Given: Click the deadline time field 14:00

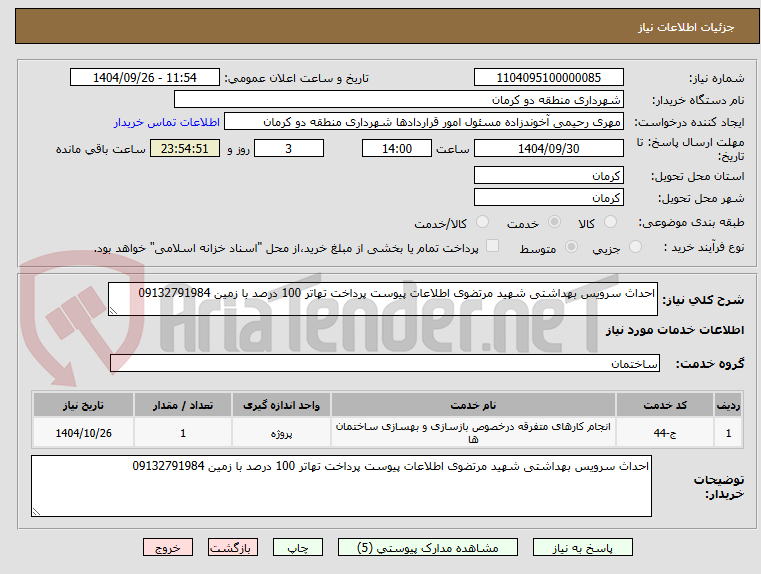Looking at the screenshot, I should pyautogui.click(x=397, y=148).
